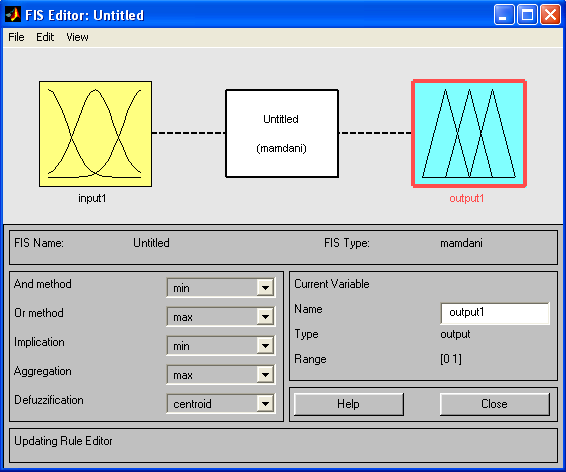Click the variable Name field containing output1

[x=495, y=313]
